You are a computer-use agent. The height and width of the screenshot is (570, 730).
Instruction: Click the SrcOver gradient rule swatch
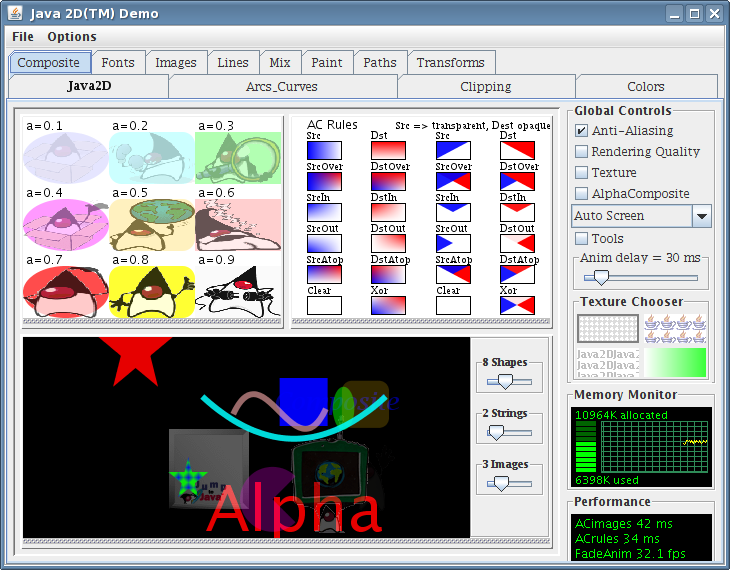323,181
